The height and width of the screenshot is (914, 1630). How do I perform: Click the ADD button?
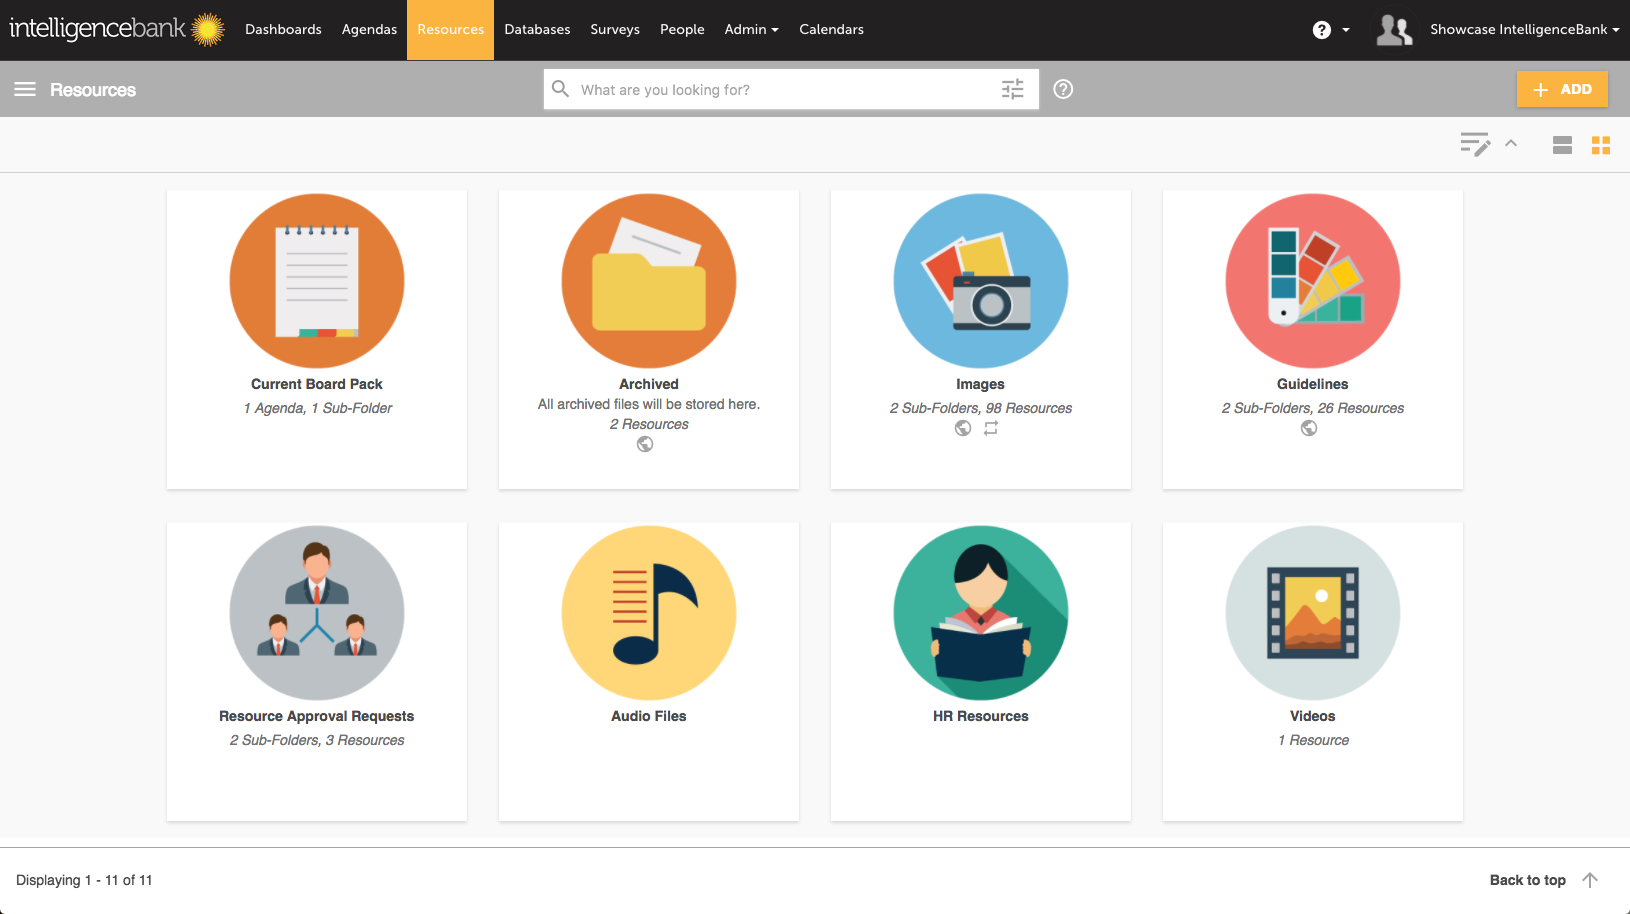tap(1562, 89)
